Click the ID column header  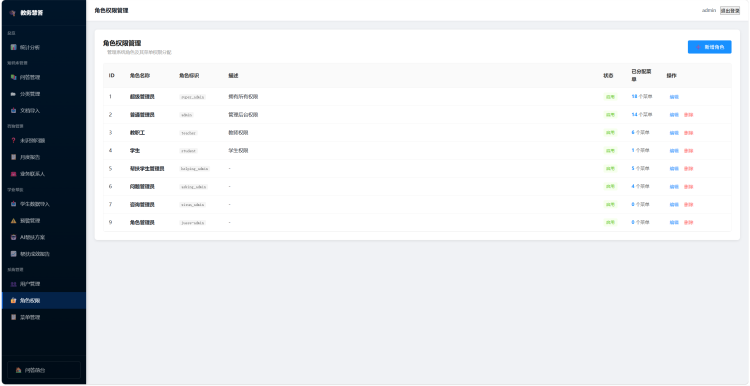click(x=111, y=76)
